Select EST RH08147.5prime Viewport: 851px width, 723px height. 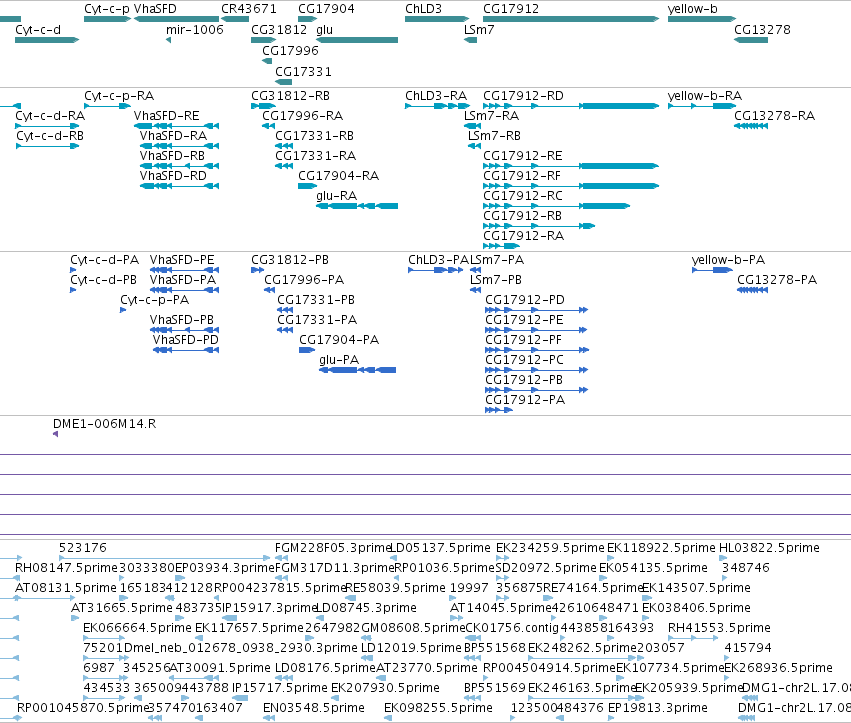pos(66,568)
